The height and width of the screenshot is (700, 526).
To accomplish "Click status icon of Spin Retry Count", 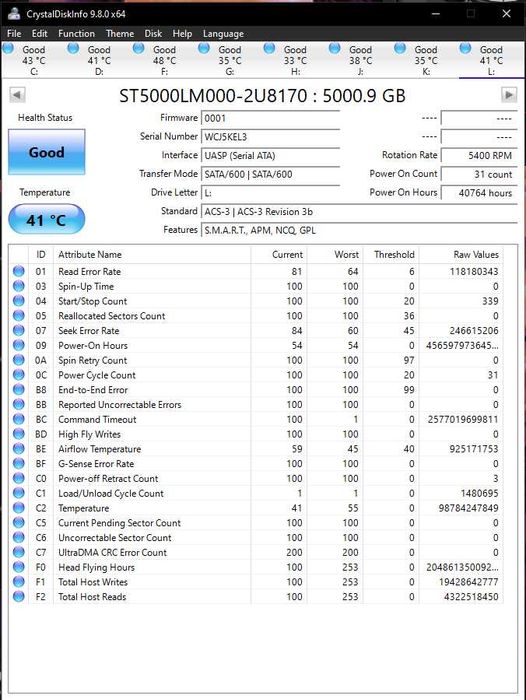I will 19,359.
